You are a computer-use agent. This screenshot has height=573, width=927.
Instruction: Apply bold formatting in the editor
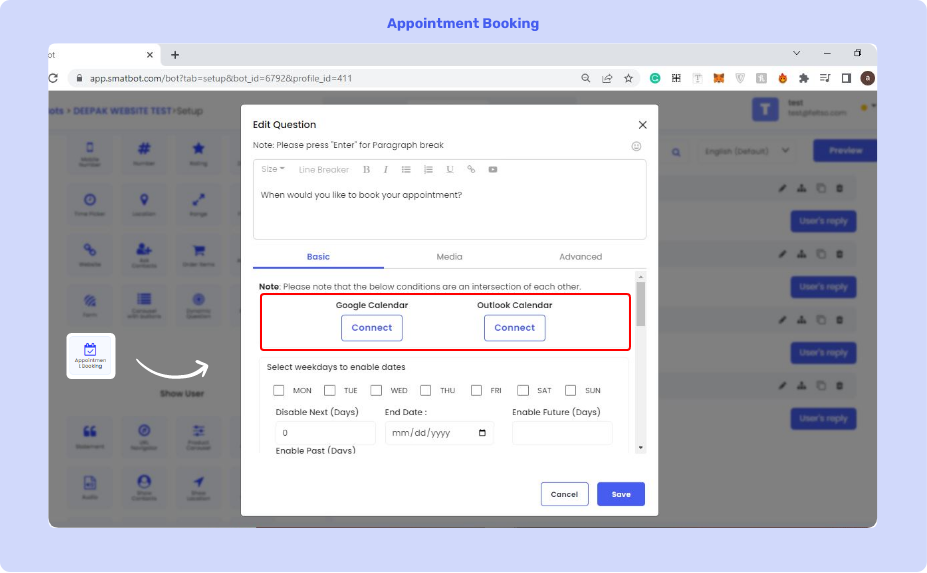tap(367, 170)
